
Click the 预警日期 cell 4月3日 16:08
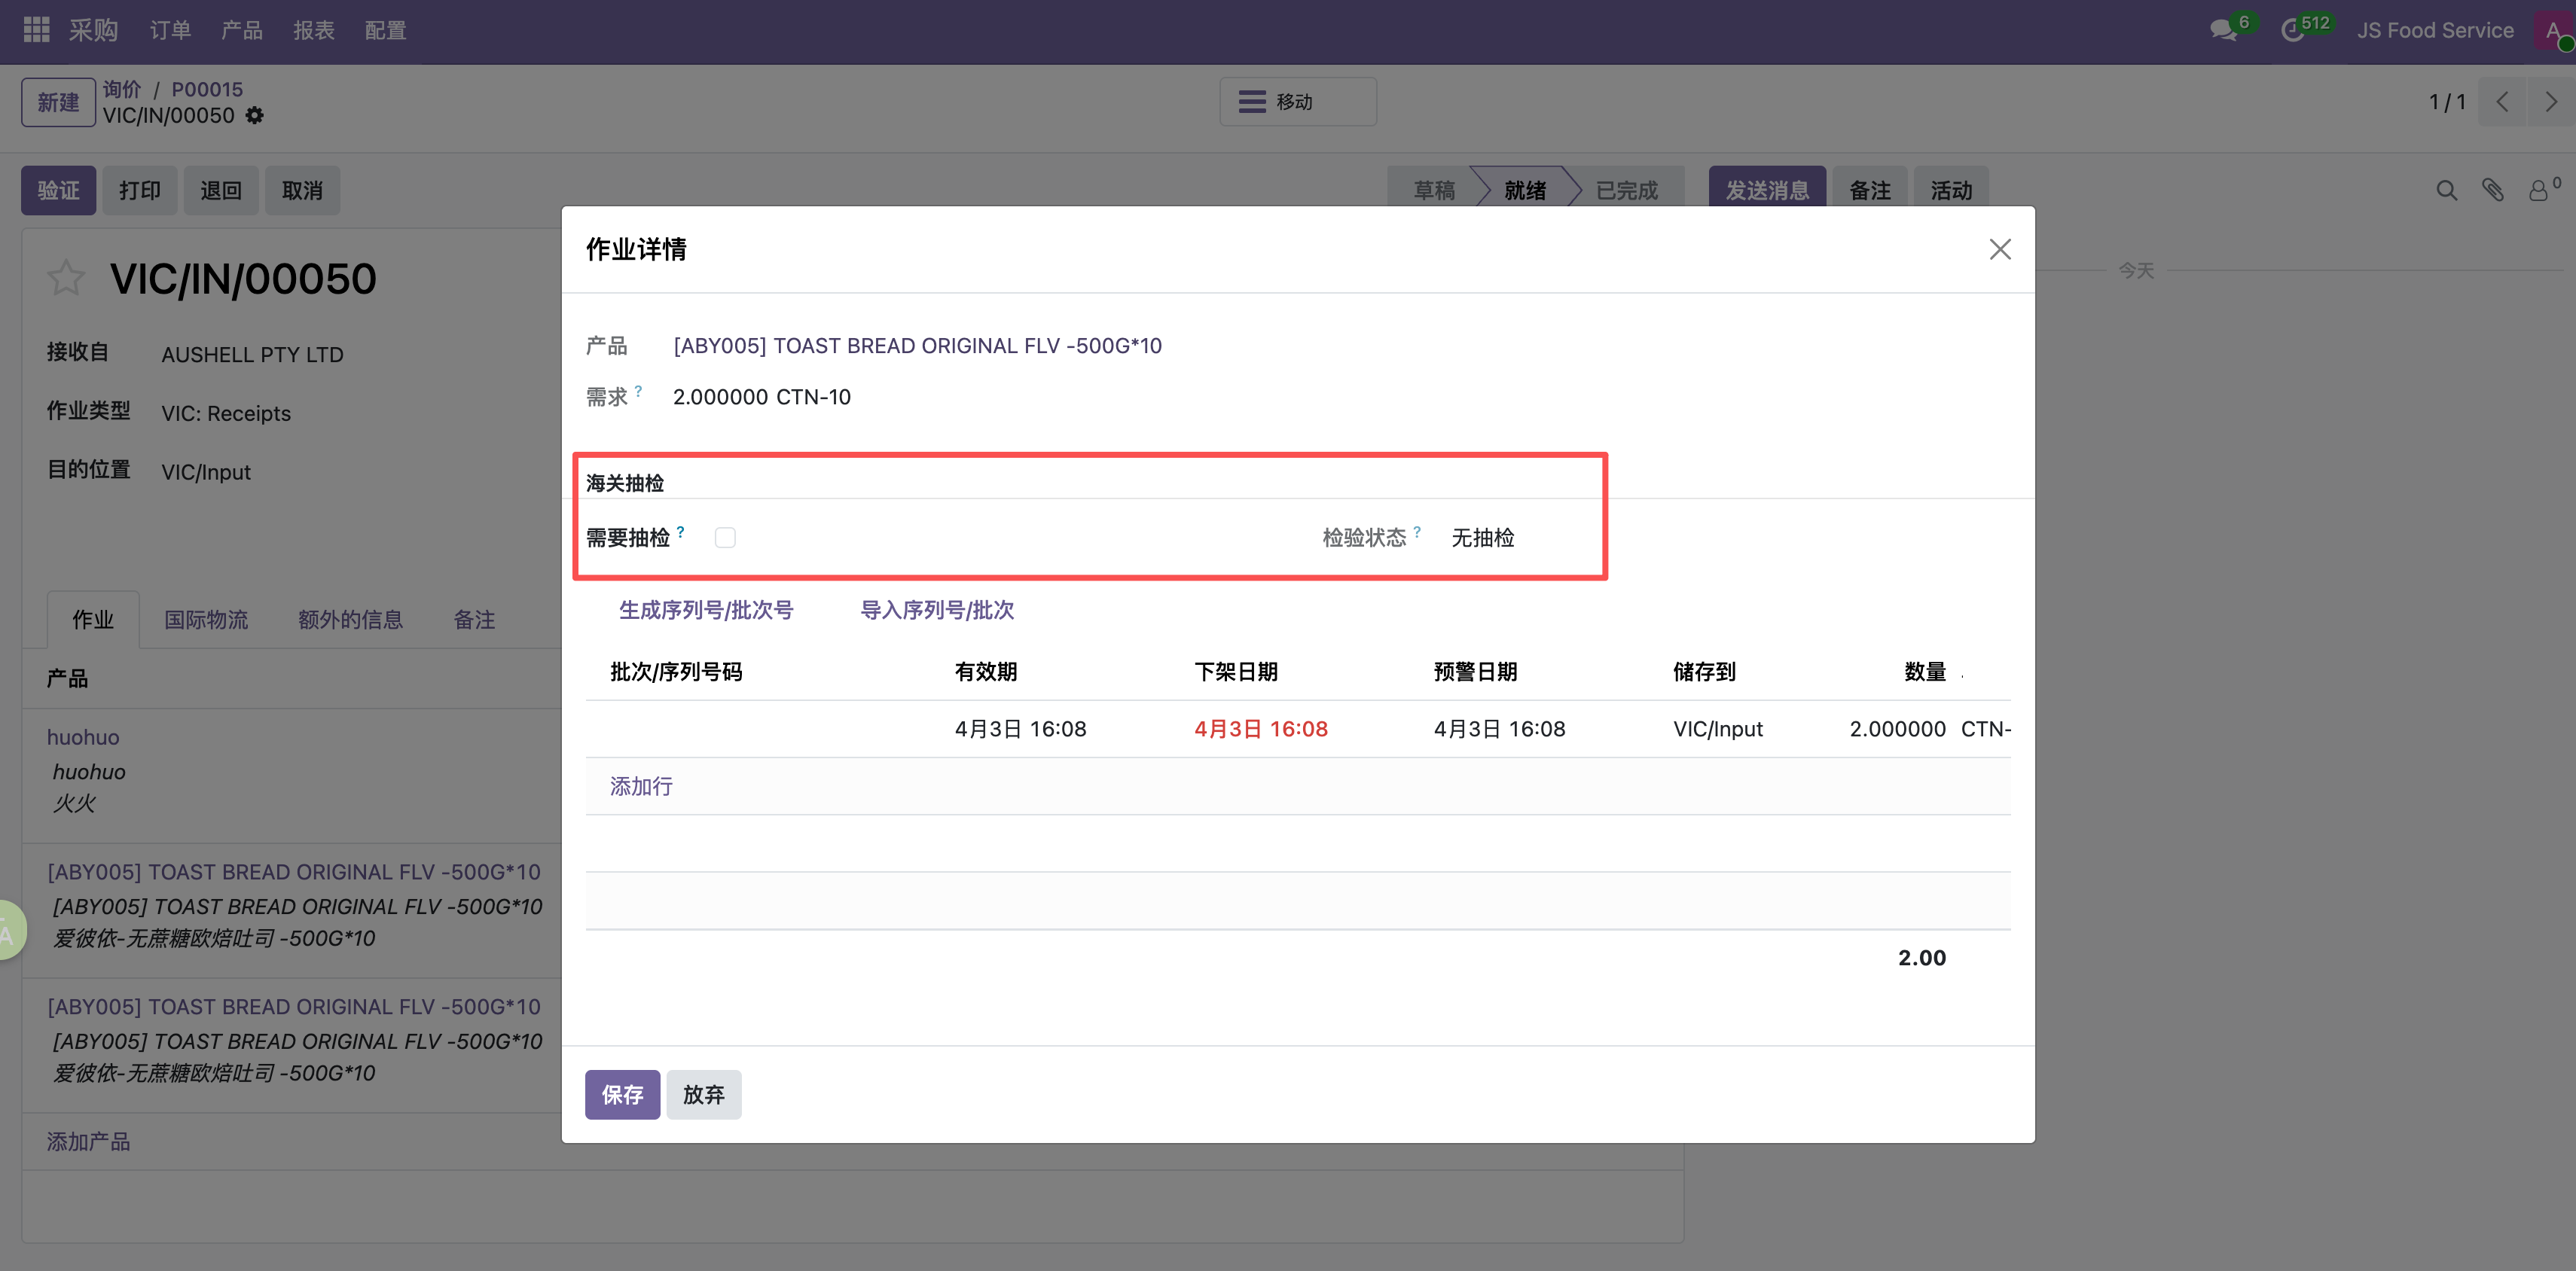[1499, 729]
